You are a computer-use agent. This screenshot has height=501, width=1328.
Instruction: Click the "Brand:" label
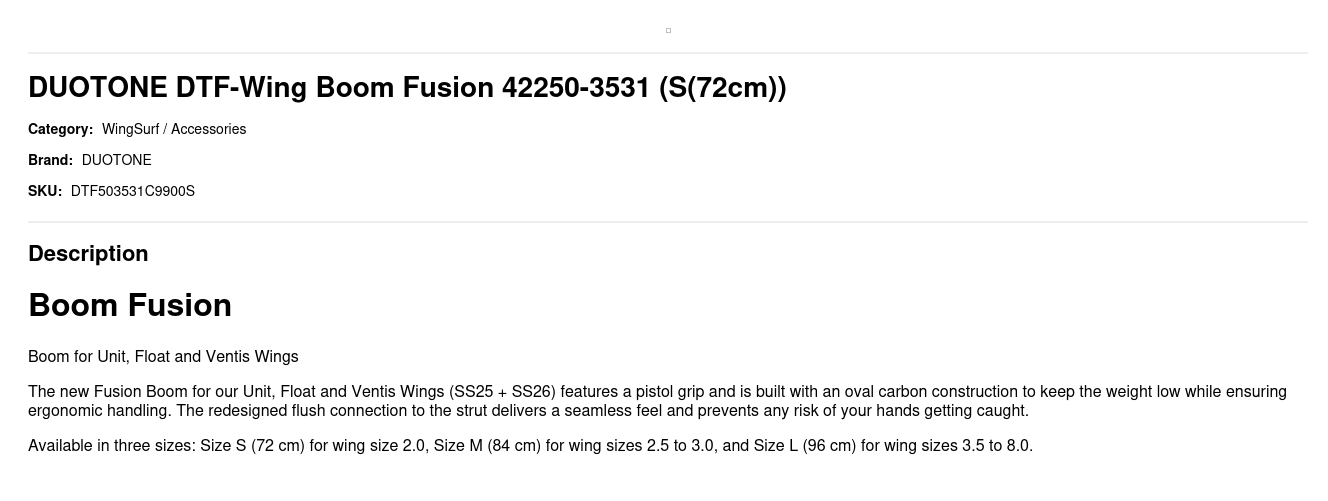coord(50,160)
